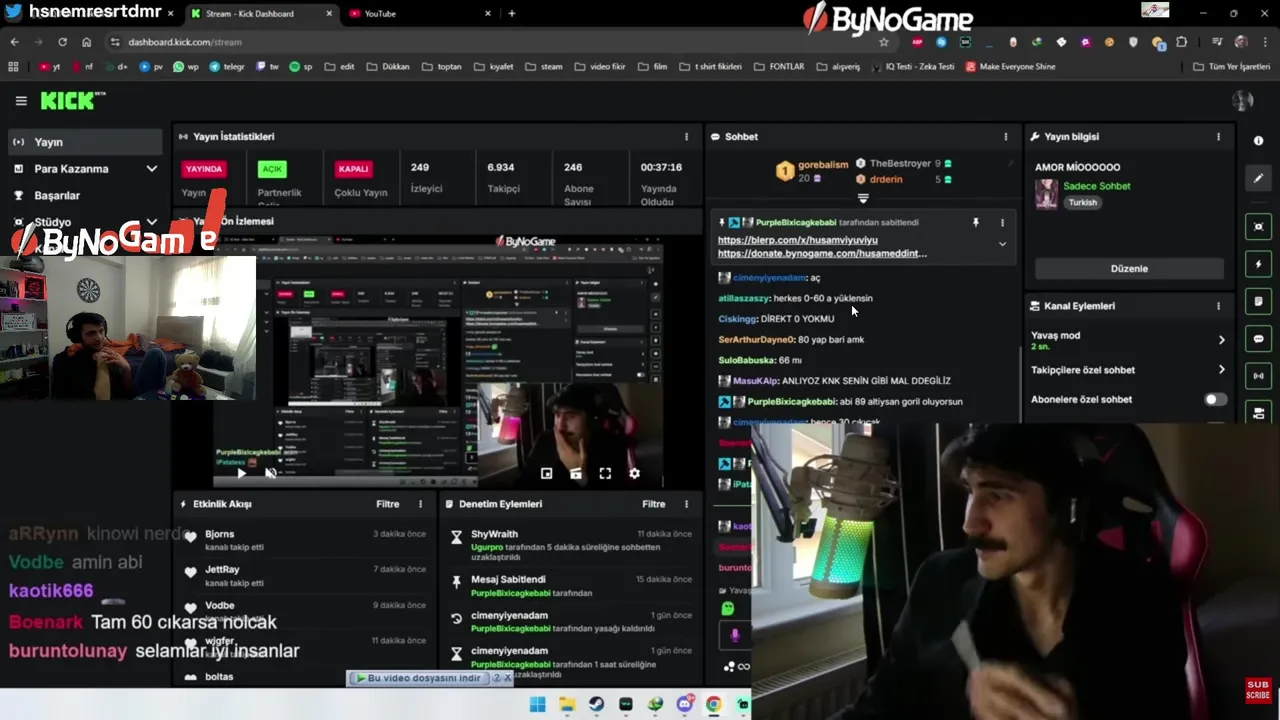
Task: Collapse the chat leaderboard arrow
Action: tap(863, 198)
